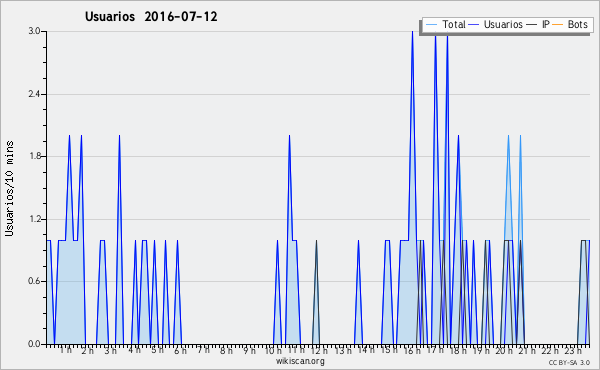The width and height of the screenshot is (600, 370).
Task: Click the '16 h' x-axis label
Action: click(412, 351)
